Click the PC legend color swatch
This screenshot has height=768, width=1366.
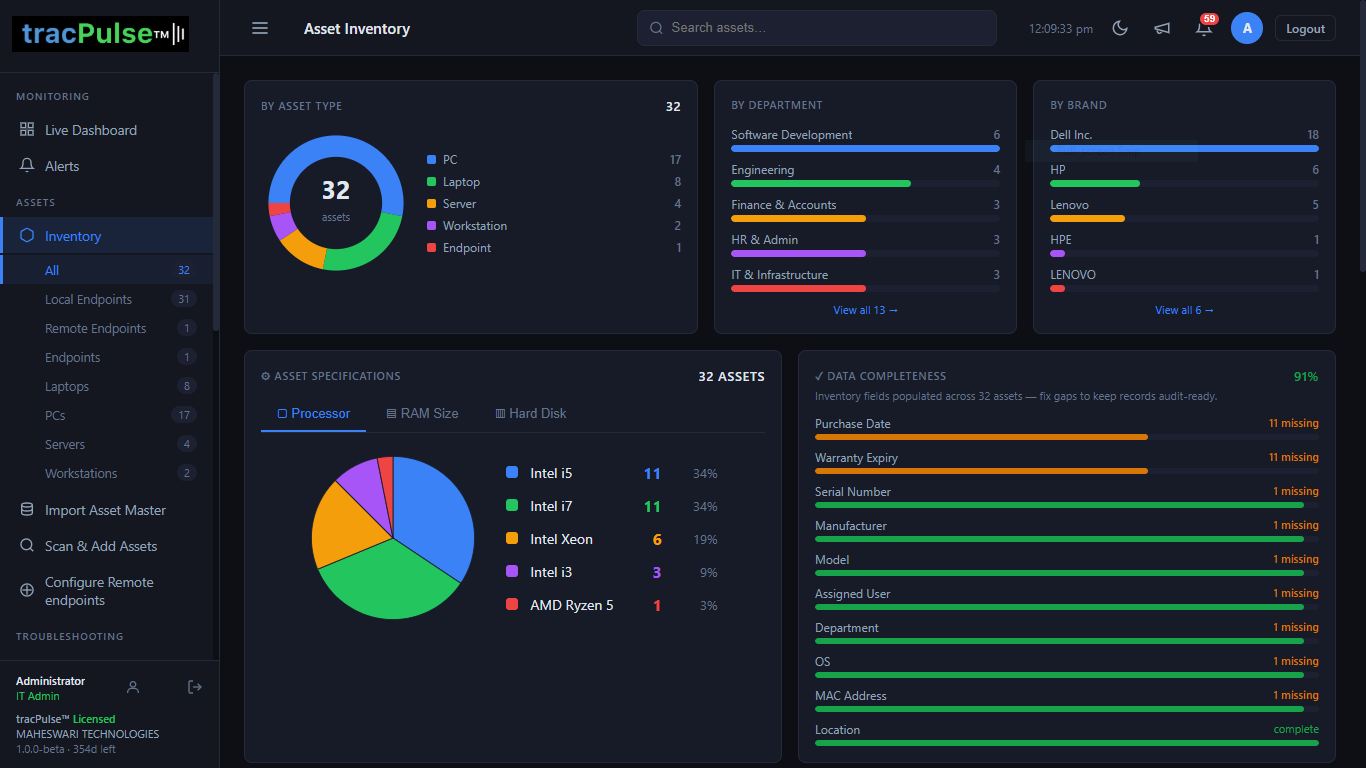pyautogui.click(x=432, y=160)
